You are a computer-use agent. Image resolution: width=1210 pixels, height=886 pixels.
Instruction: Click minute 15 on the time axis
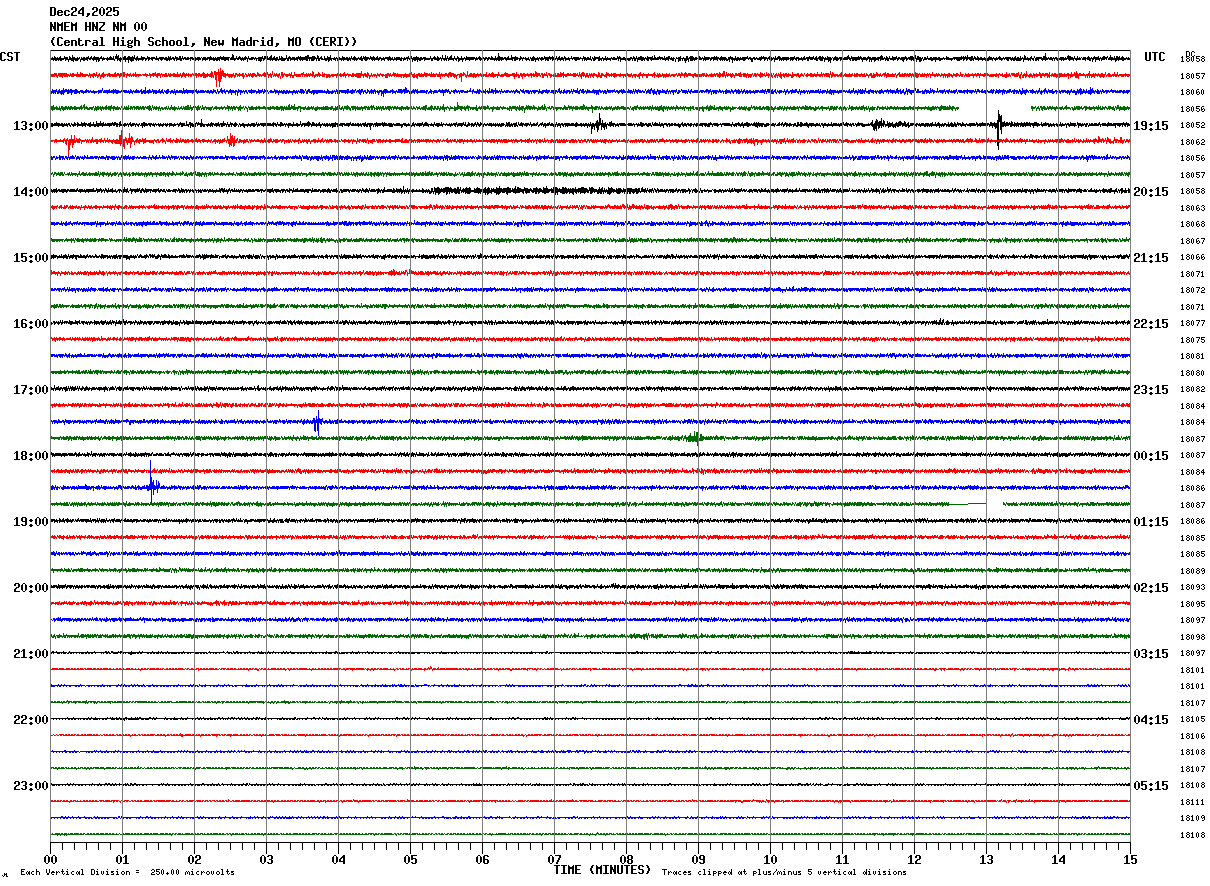(1130, 859)
